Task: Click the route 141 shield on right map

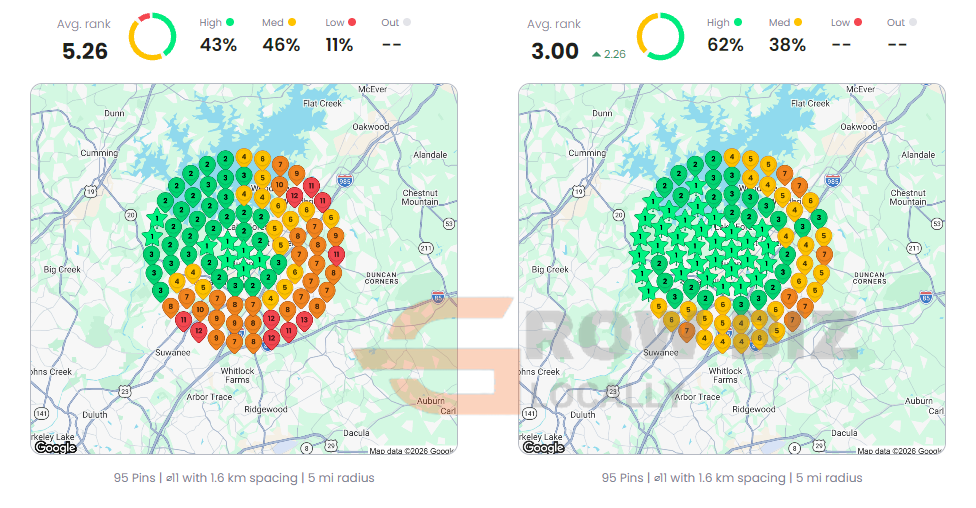Action: pos(530,413)
